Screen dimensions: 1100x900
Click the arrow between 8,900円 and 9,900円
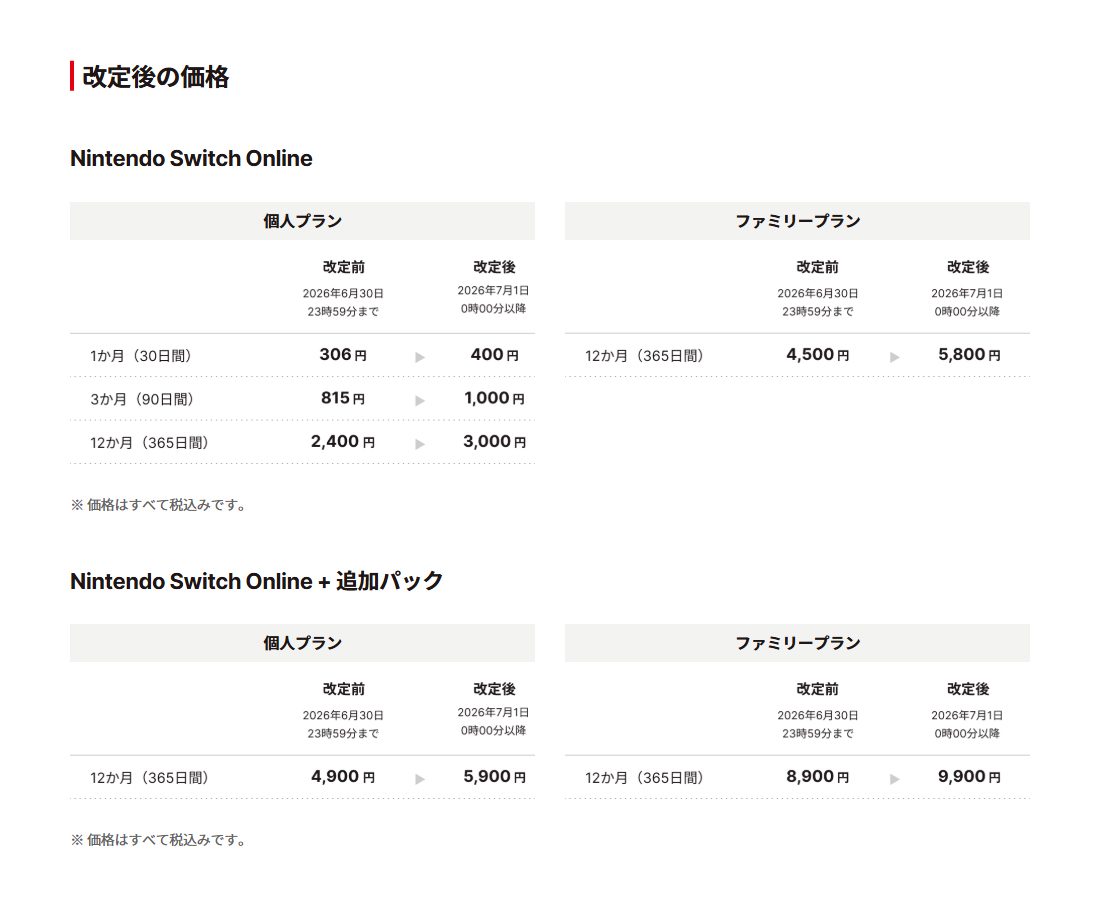[894, 779]
